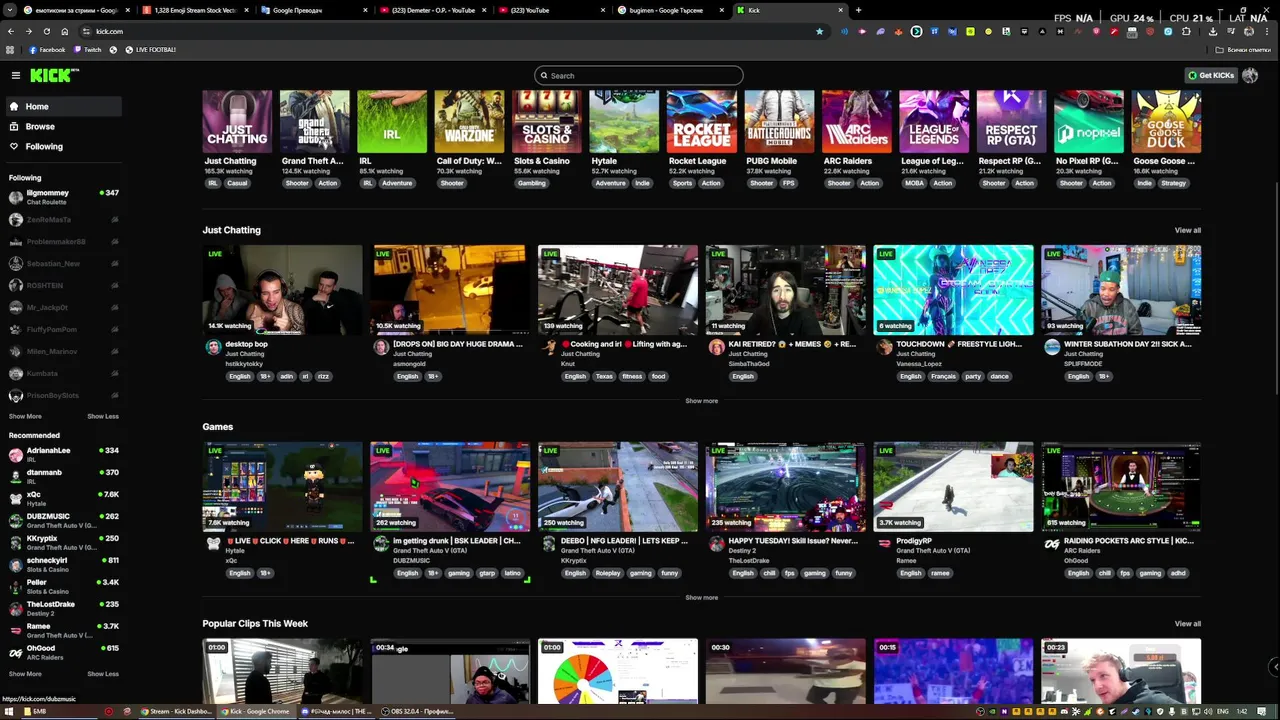Click the bookmark star in the address bar
This screenshot has height=720, width=1280.
(820, 31)
